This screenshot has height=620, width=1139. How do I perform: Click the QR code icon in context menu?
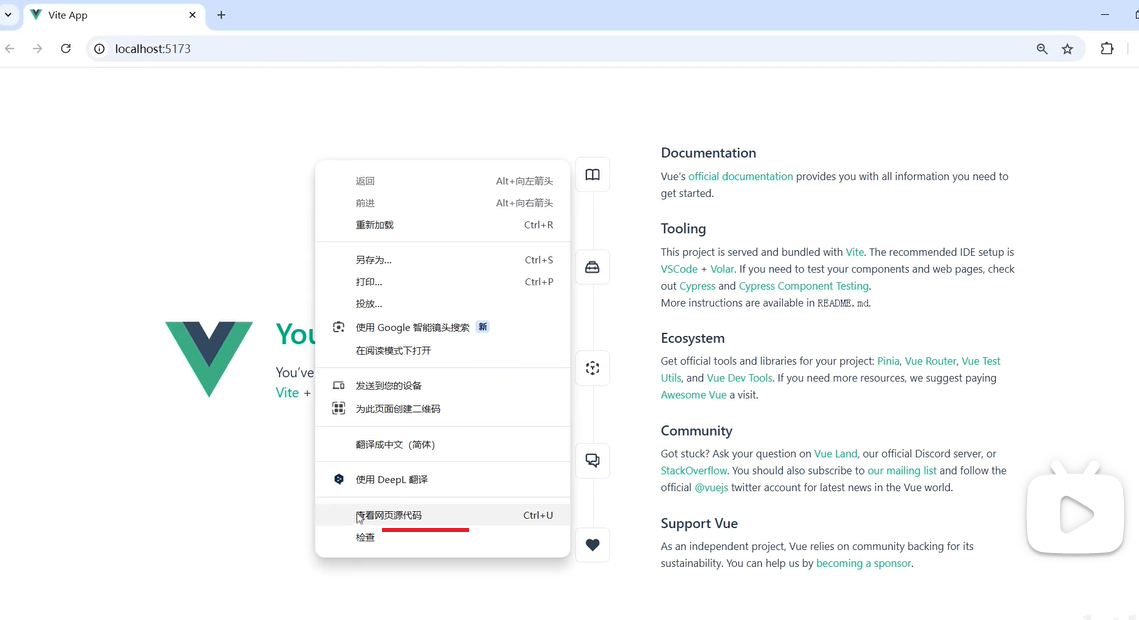coord(339,408)
